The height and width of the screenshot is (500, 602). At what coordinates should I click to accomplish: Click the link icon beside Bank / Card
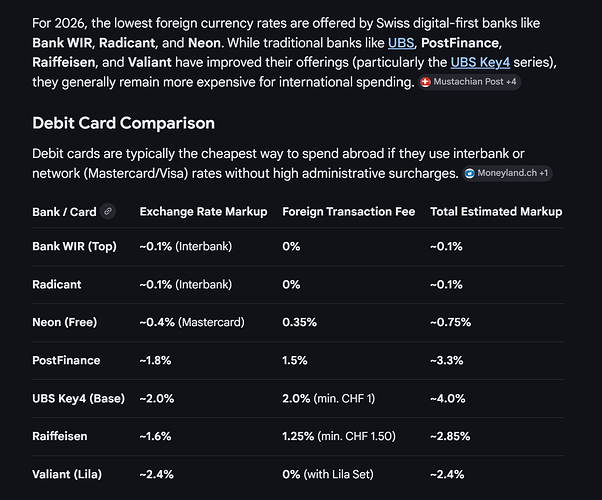tap(107, 211)
